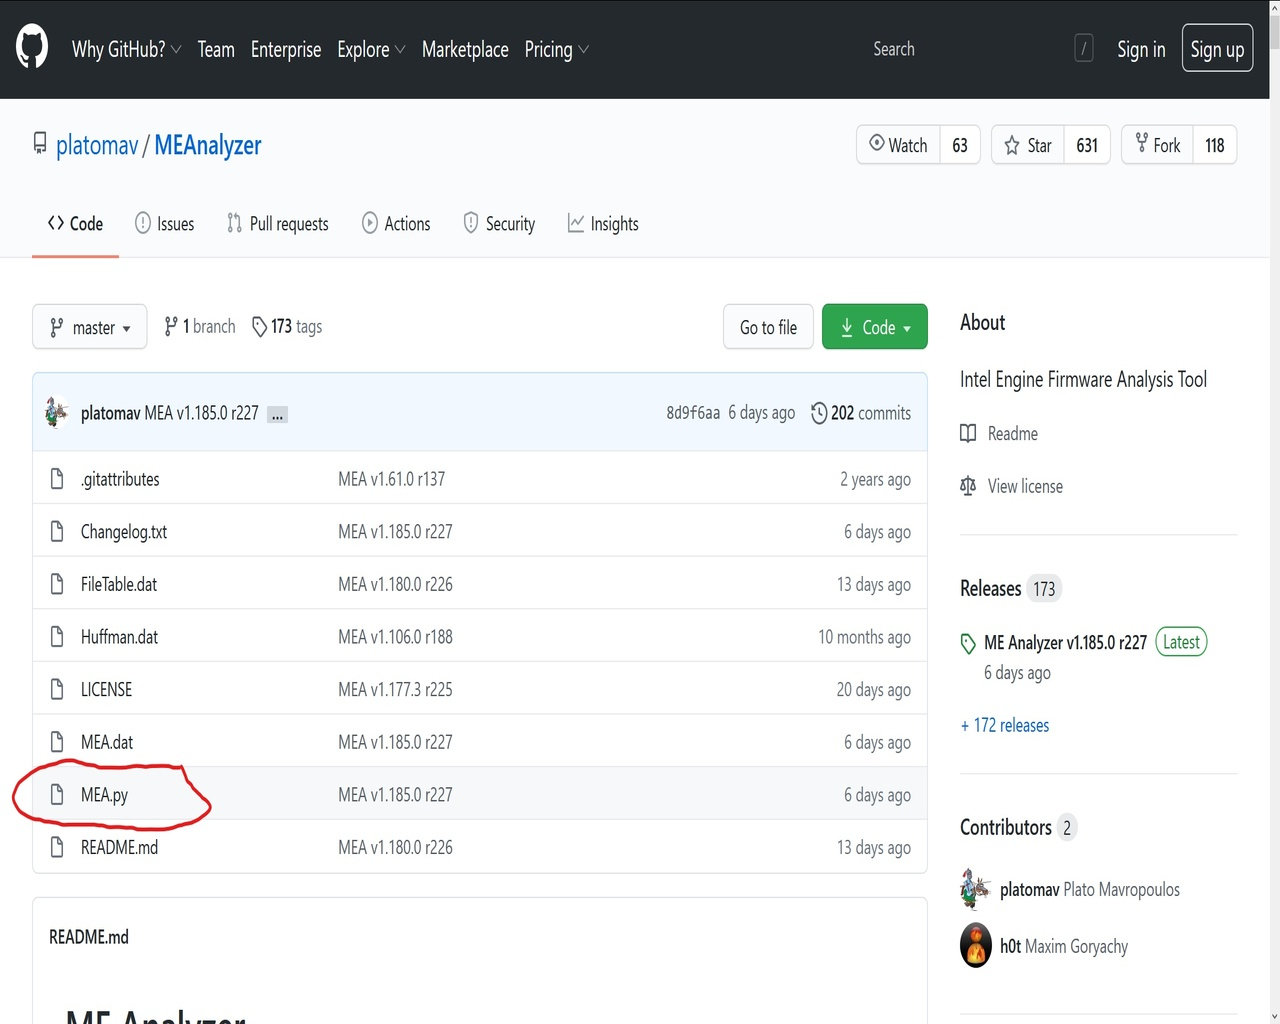Open the green Code download dropdown

click(x=875, y=327)
